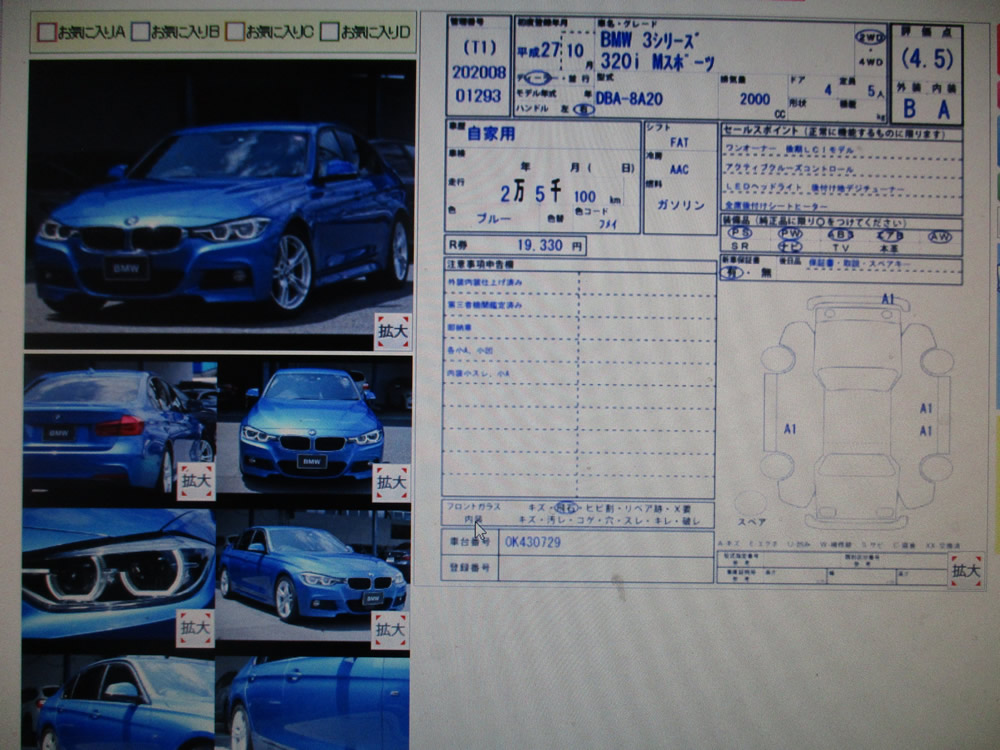Click 拡大 icon on the headlight close-up photo
1000x750 pixels.
(x=195, y=628)
